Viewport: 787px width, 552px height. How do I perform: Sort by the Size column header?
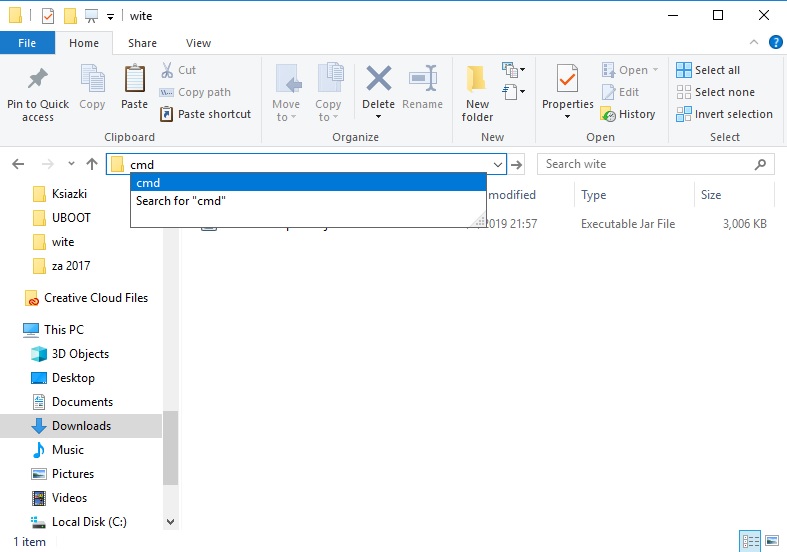pos(711,195)
